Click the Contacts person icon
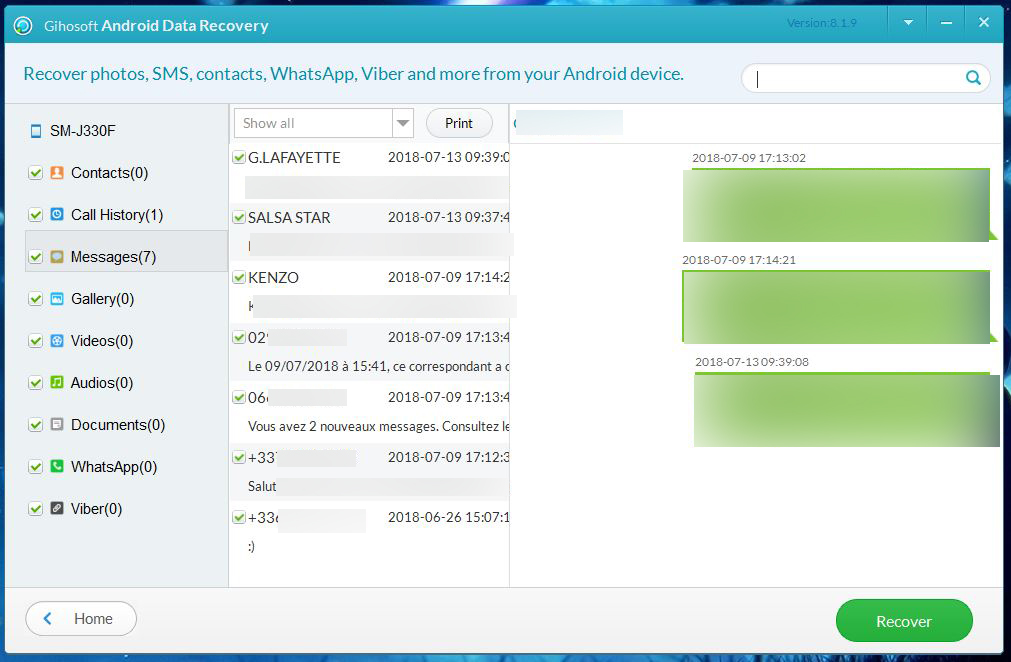1011x662 pixels. click(57, 172)
